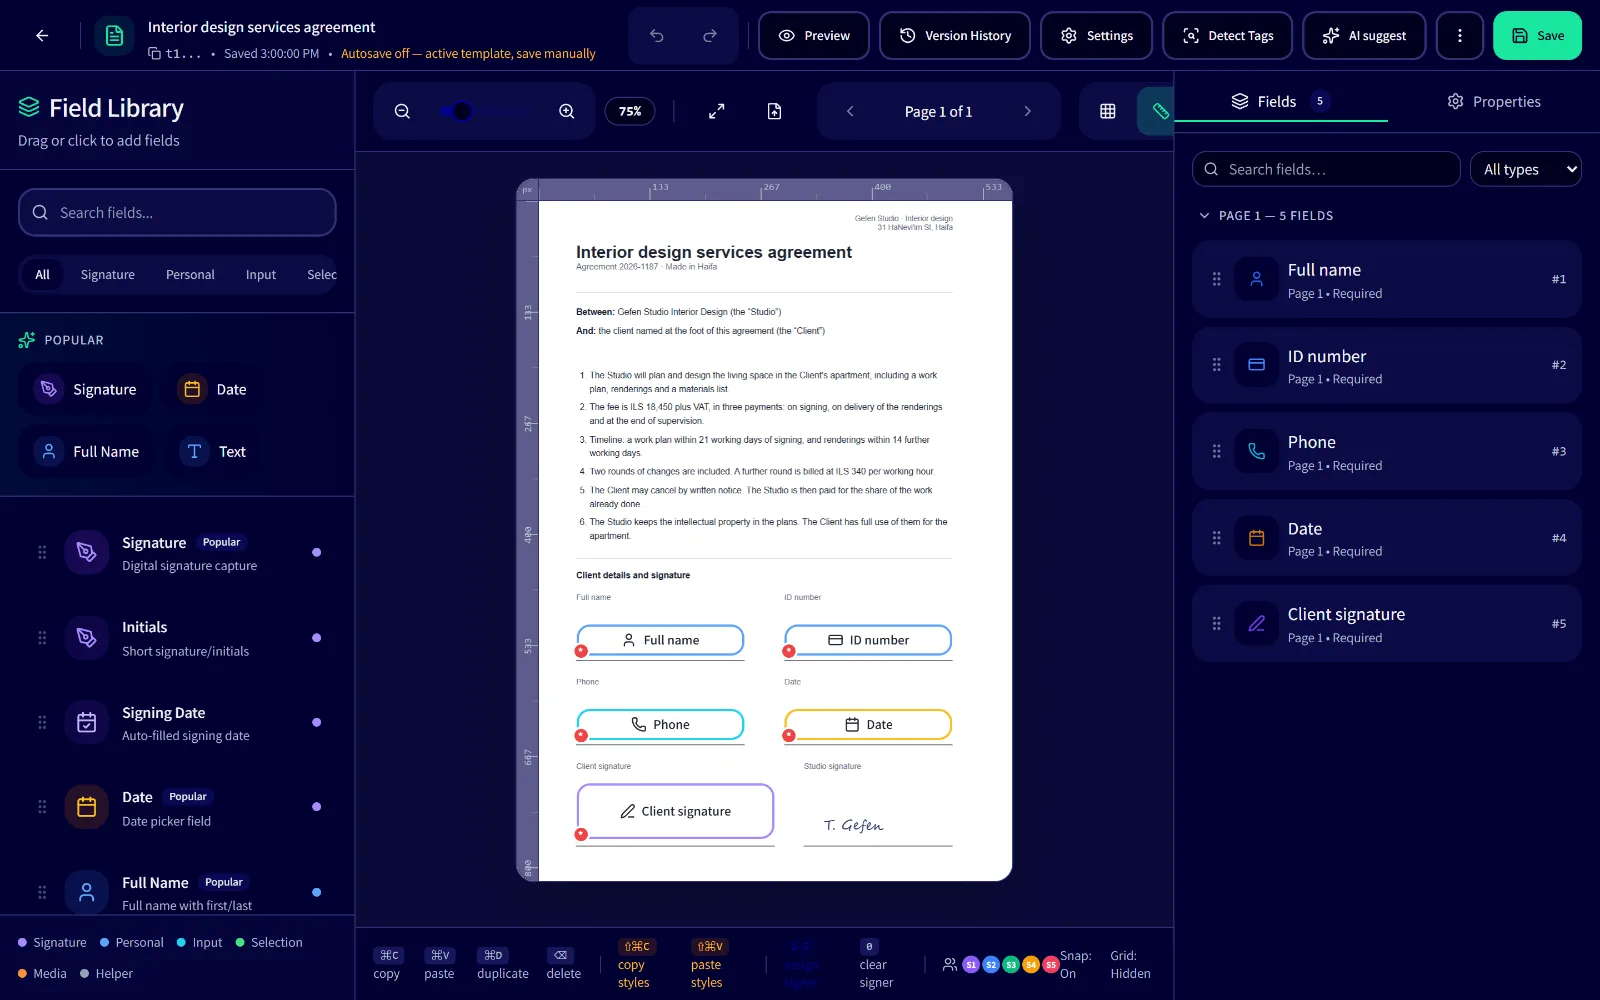Click the Signature field icon in library list
The width and height of the screenshot is (1600, 1000).
click(87, 552)
